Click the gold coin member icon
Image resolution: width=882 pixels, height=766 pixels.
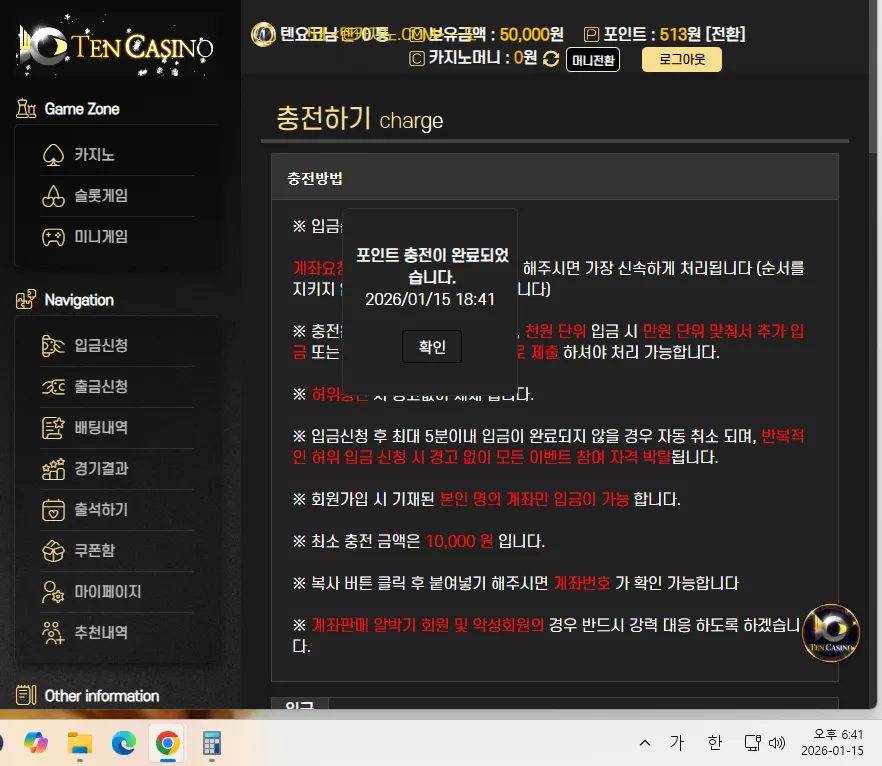click(x=263, y=34)
